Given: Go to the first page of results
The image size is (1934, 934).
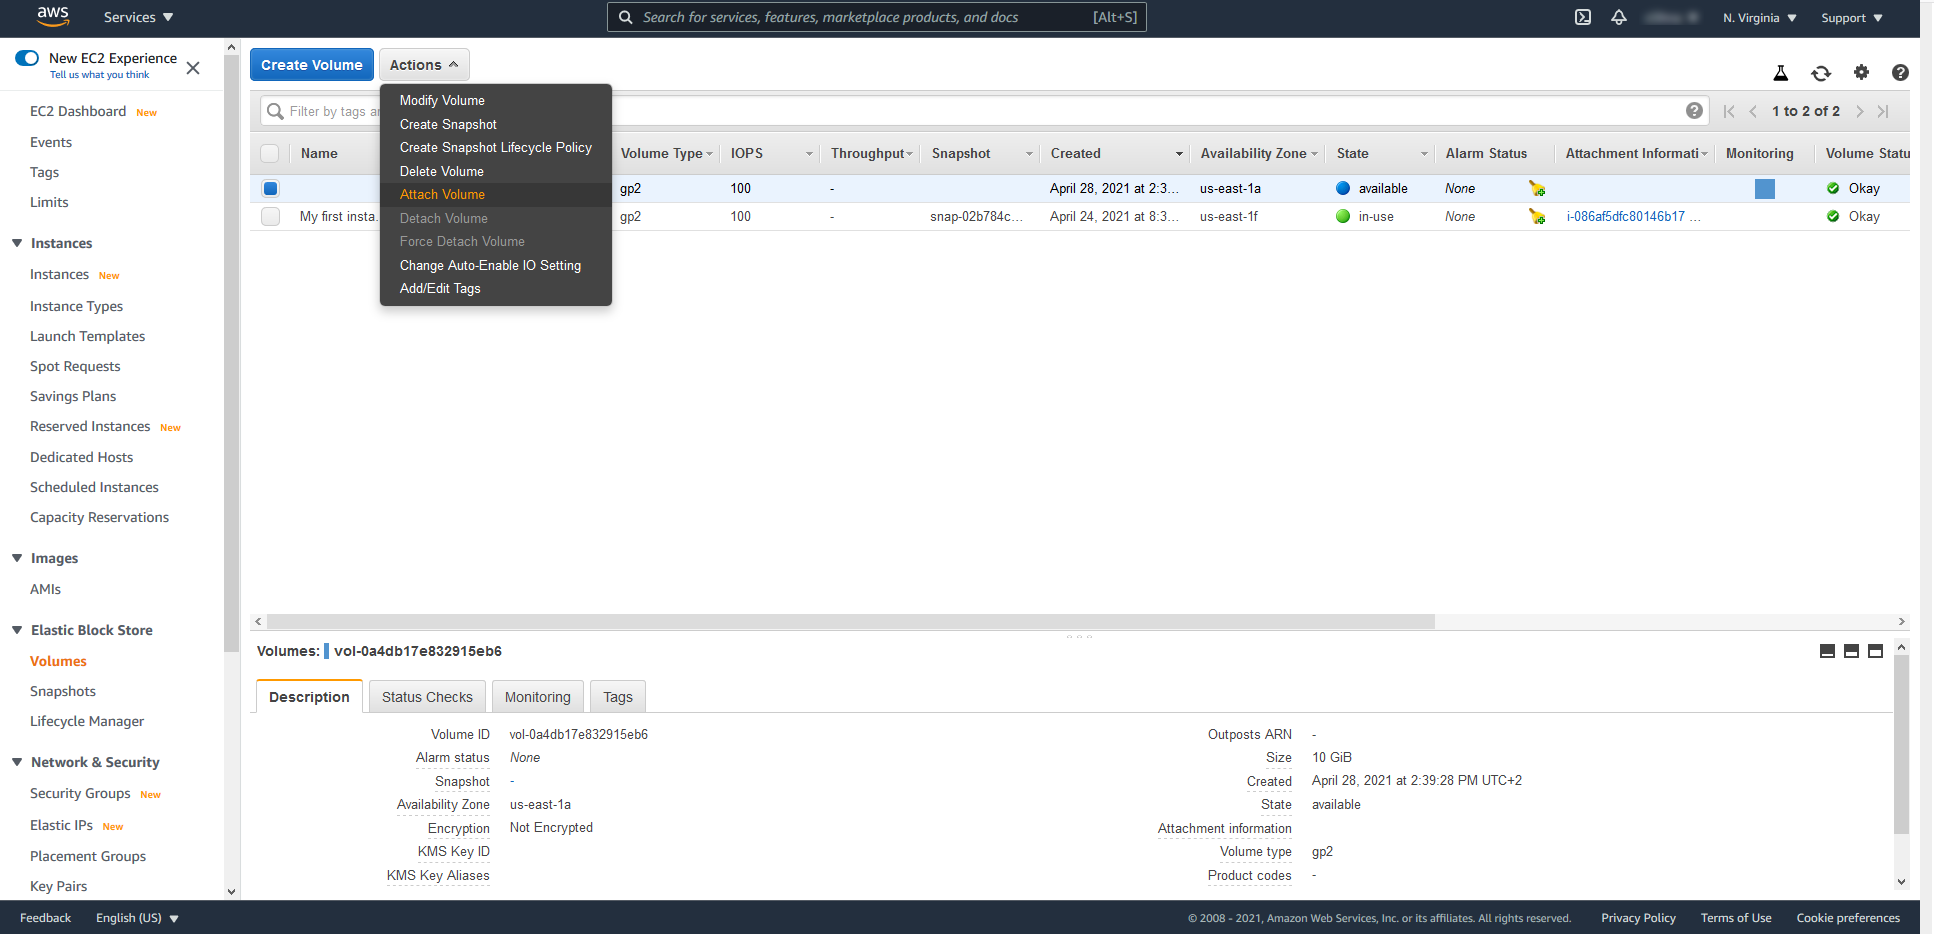Looking at the screenshot, I should tap(1729, 111).
